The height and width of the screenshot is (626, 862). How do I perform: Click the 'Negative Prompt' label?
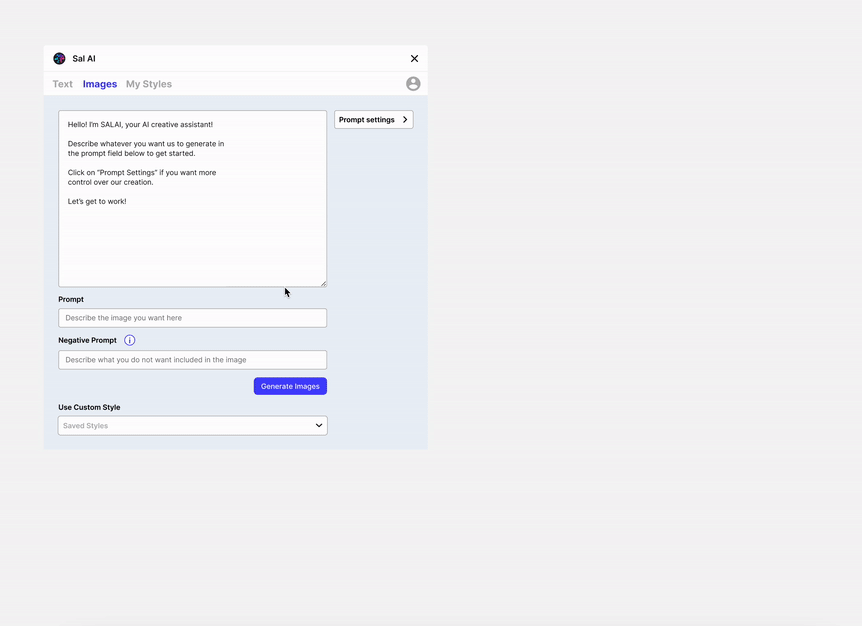[87, 340]
